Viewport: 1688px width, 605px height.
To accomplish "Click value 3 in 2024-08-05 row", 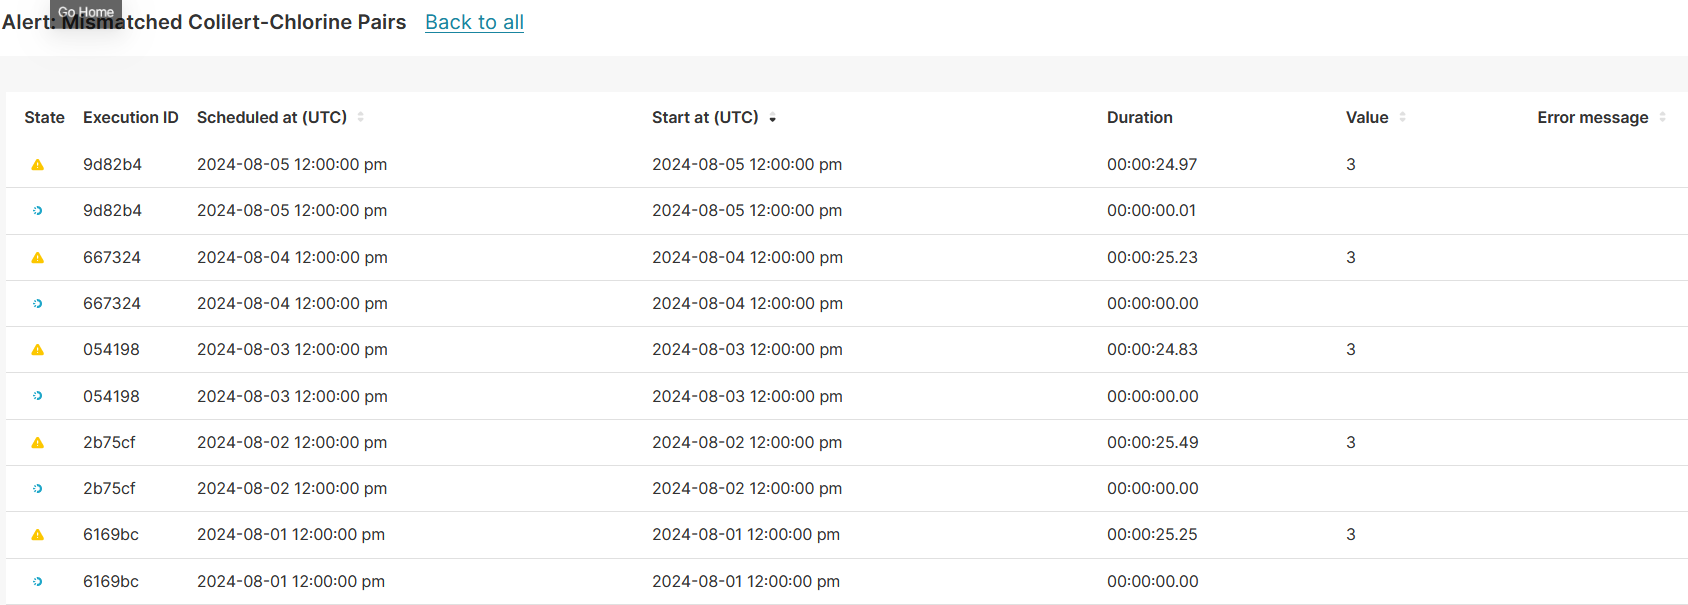I will coord(1351,164).
